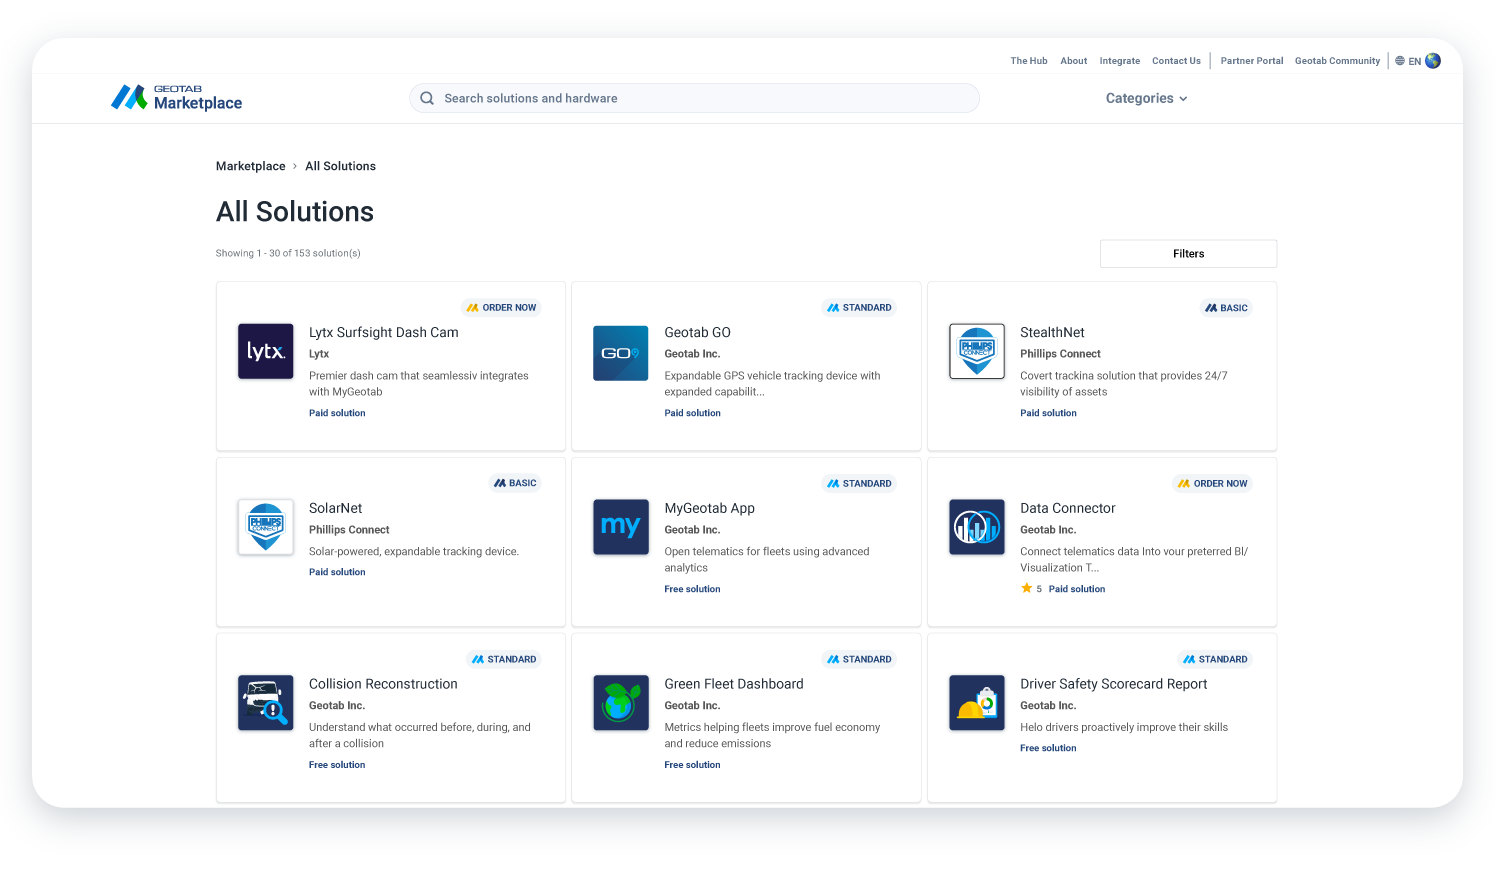The height and width of the screenshot is (869, 1496).
Task: Open the MyGeotab App tile icon
Action: [620, 527]
